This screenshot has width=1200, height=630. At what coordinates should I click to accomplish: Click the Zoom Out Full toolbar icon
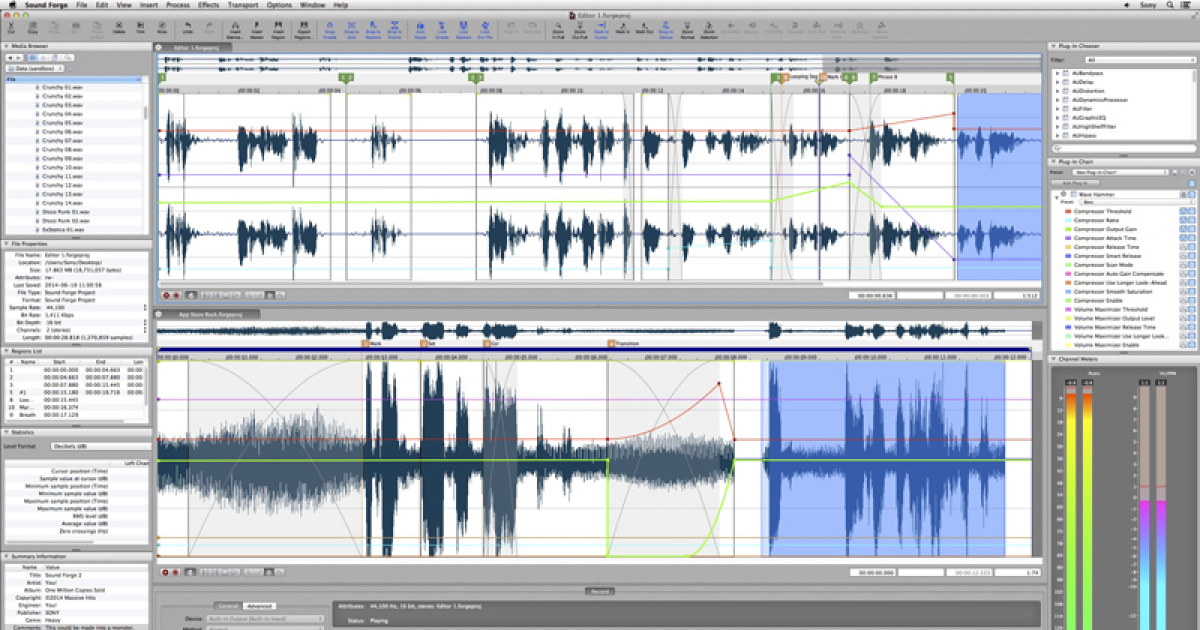(x=579, y=29)
